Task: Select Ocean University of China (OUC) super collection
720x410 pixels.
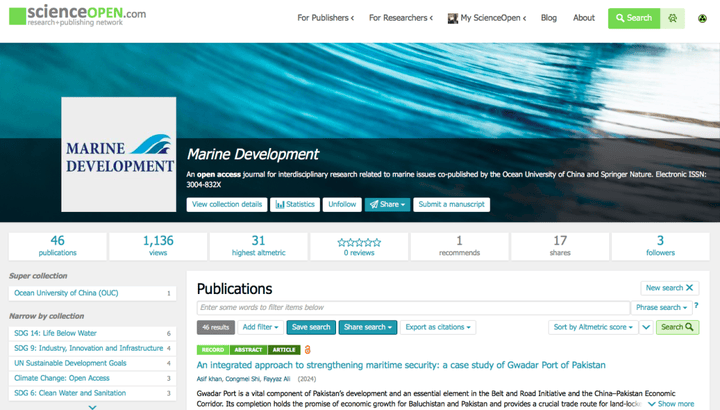Action: [x=92, y=293]
